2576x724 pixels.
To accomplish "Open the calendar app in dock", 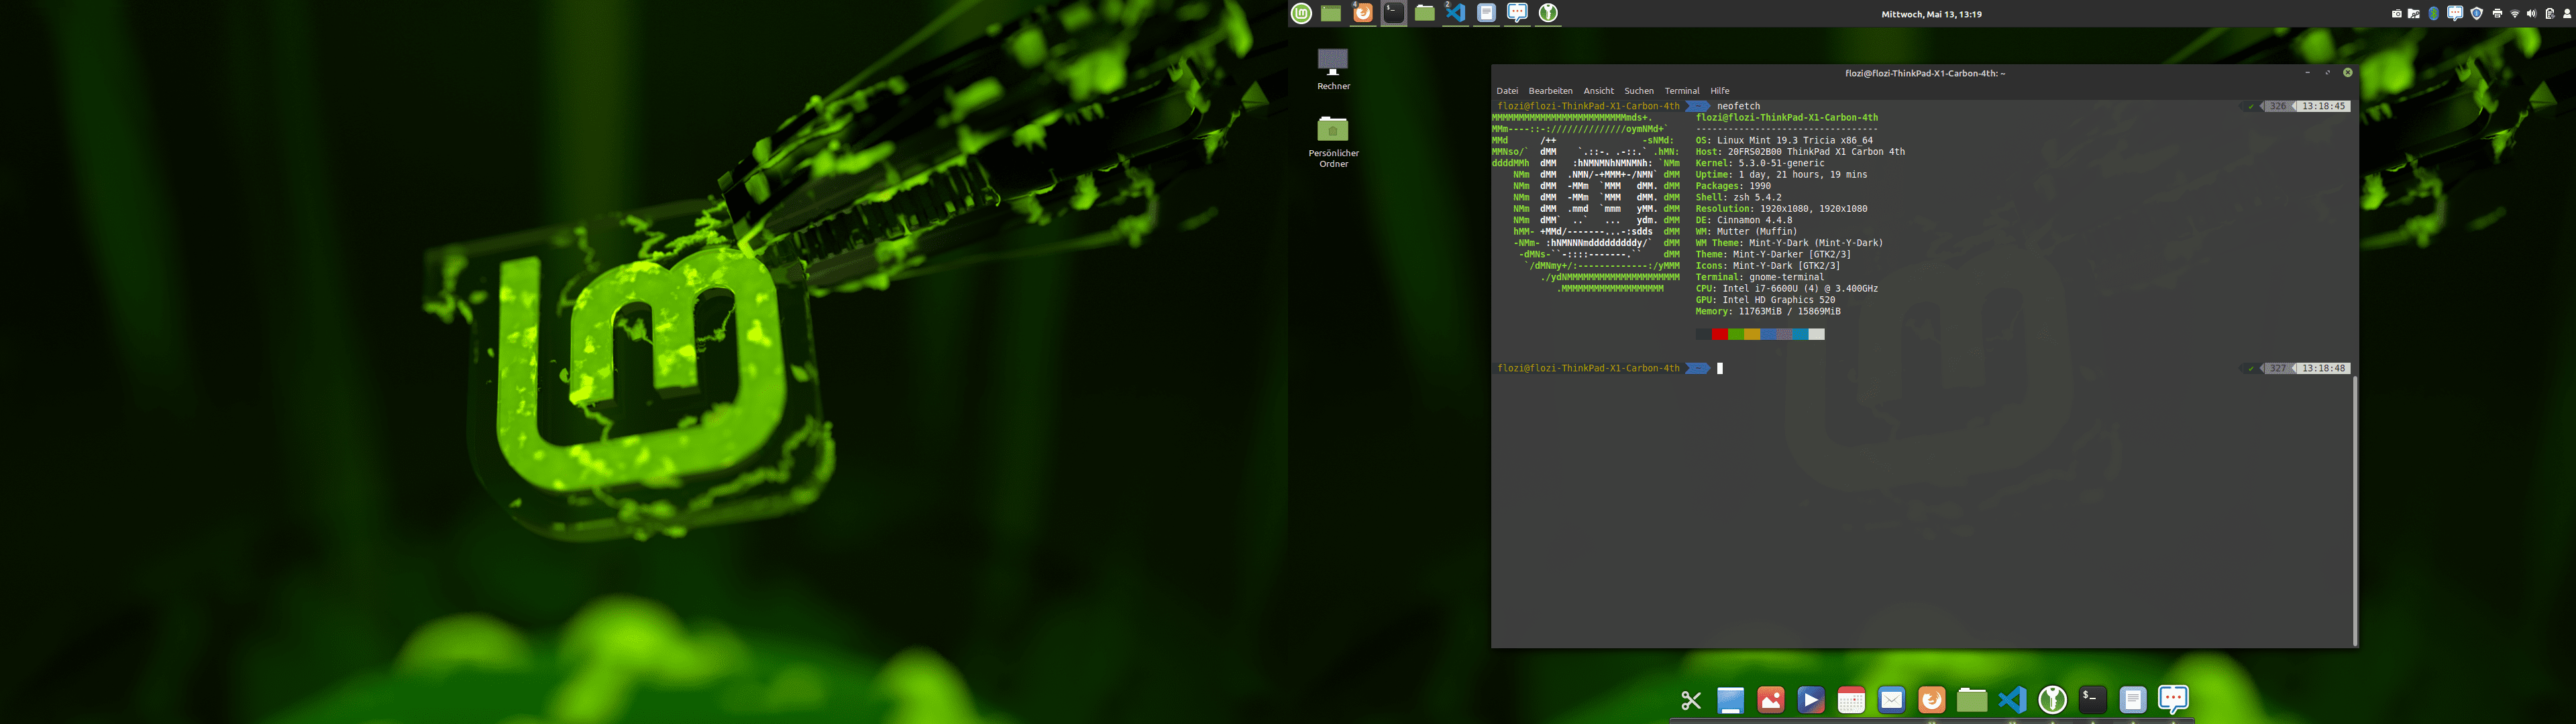I will pos(1851,700).
